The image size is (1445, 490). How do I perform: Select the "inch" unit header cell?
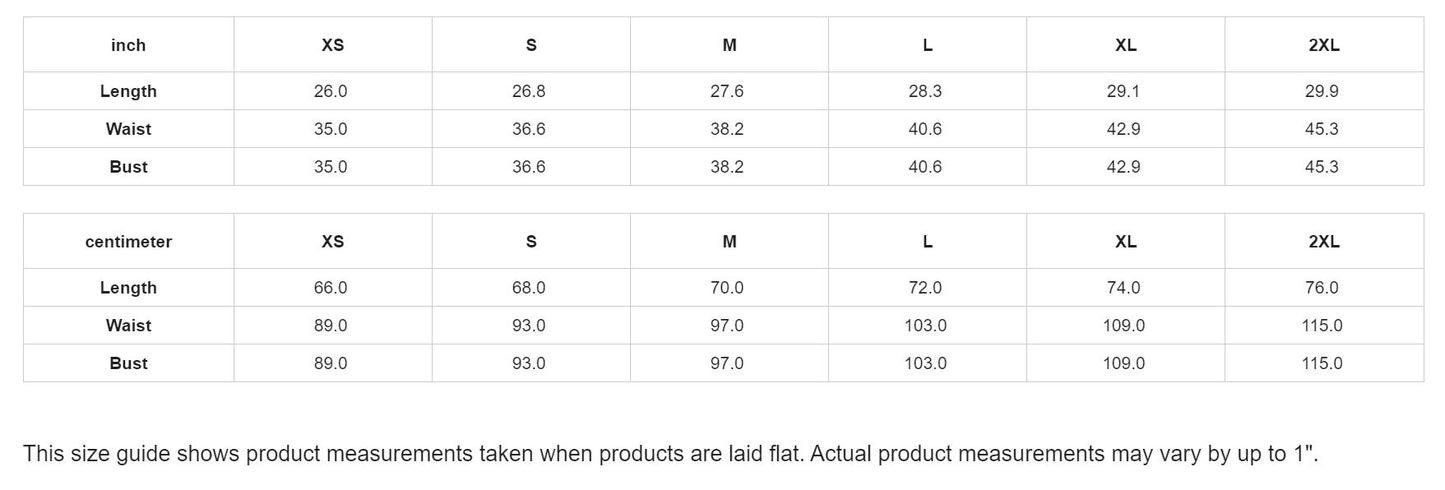click(128, 45)
